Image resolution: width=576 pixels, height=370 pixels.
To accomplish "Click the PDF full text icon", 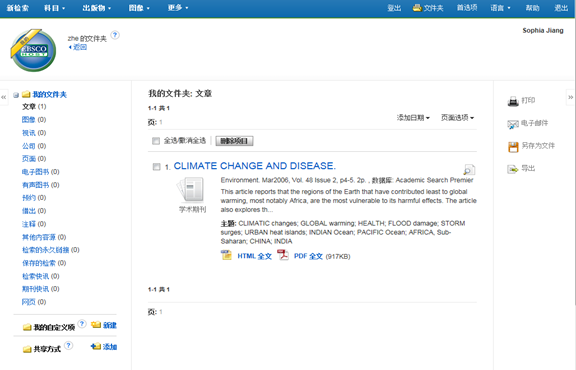I will [283, 255].
